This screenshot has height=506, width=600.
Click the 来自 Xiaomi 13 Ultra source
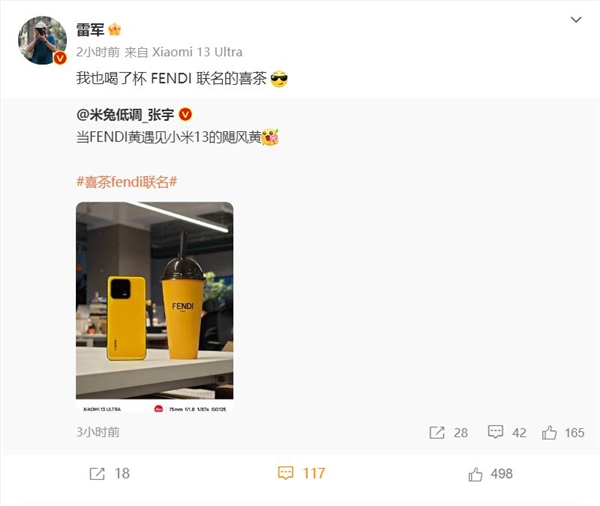pyautogui.click(x=183, y=52)
